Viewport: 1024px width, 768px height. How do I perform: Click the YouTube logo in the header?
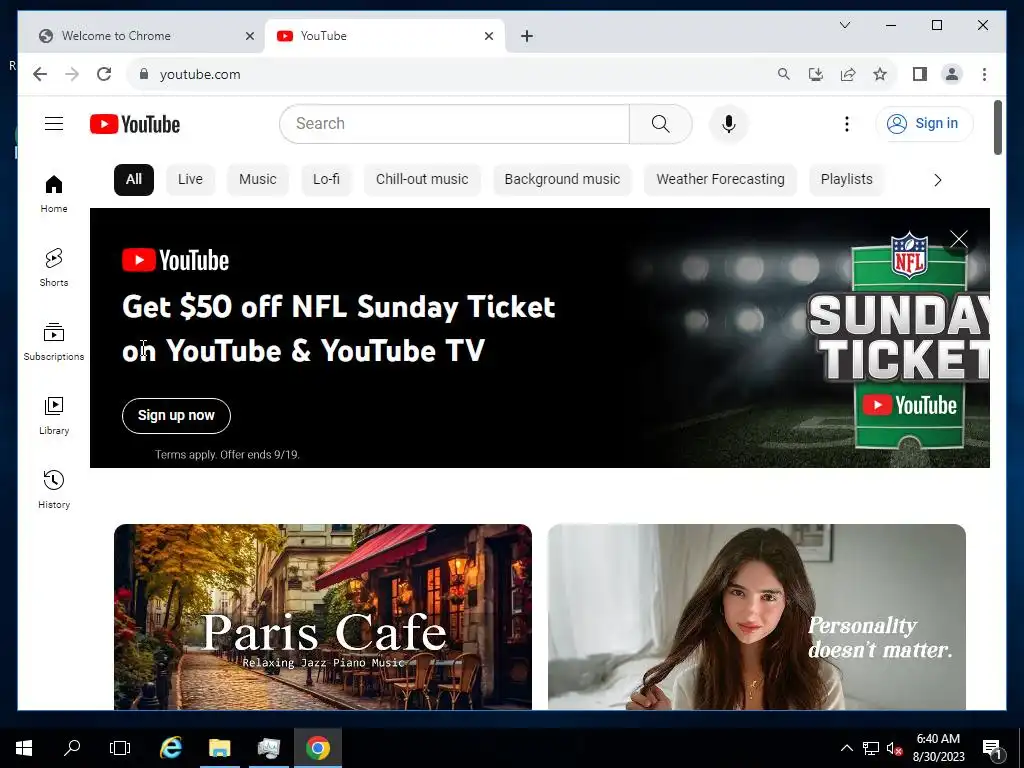[135, 124]
